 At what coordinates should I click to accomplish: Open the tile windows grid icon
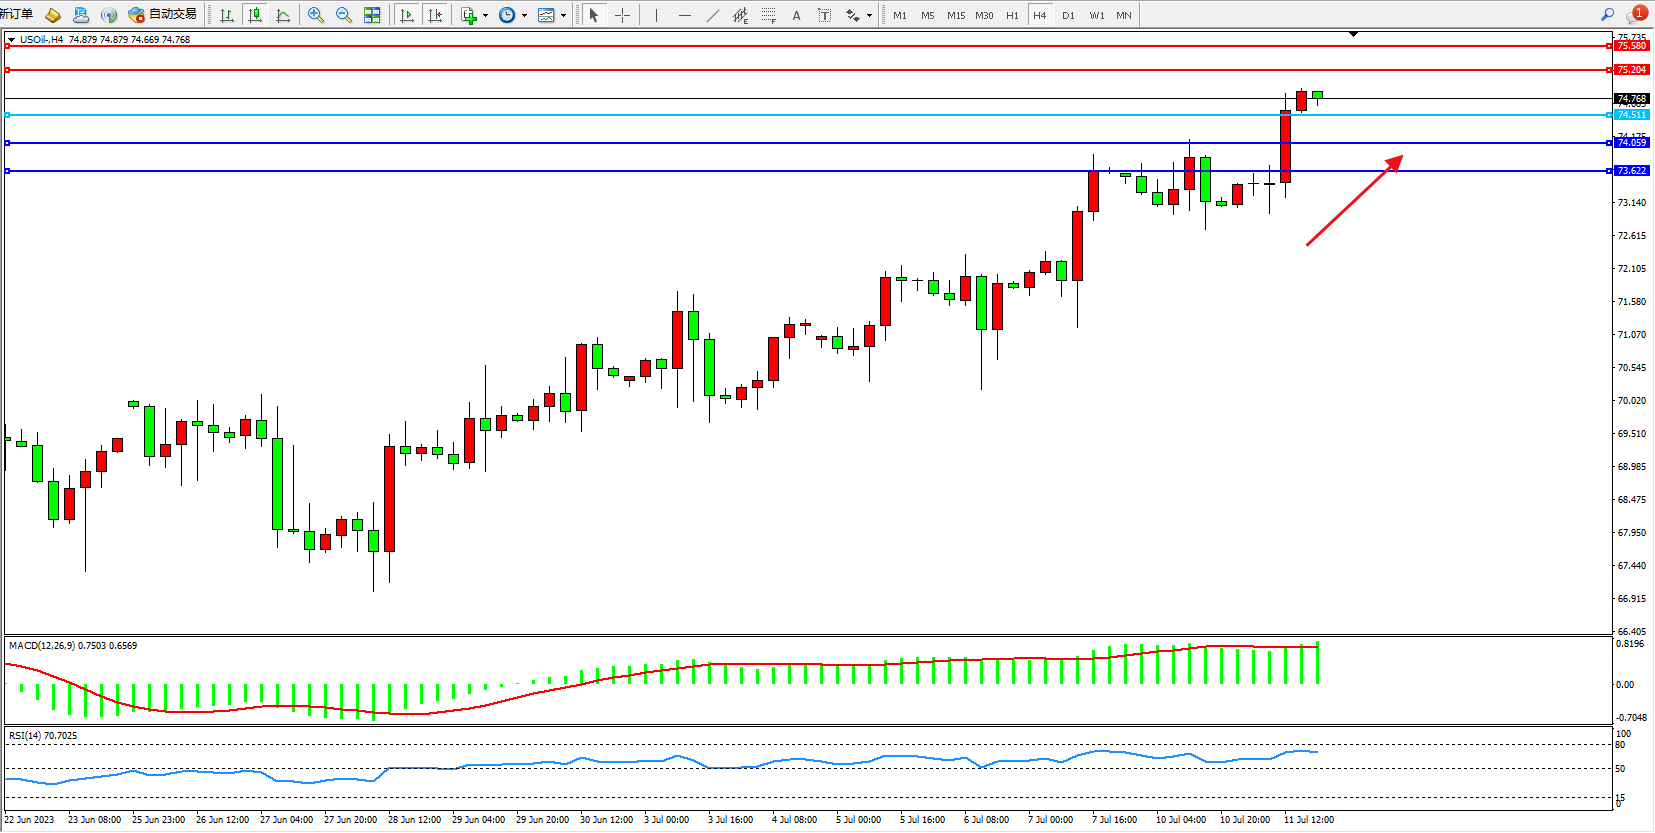372,15
